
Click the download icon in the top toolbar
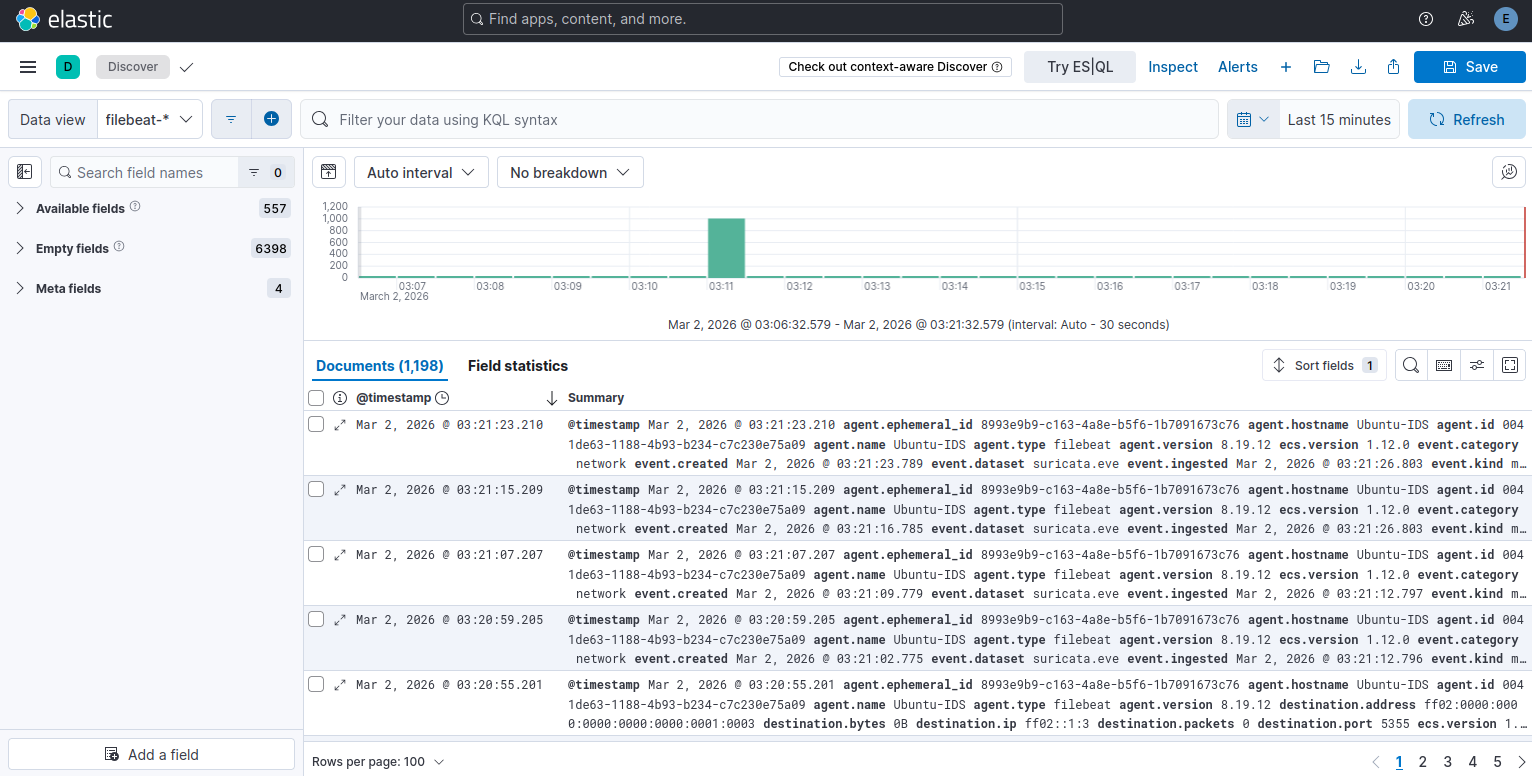[x=1358, y=67]
